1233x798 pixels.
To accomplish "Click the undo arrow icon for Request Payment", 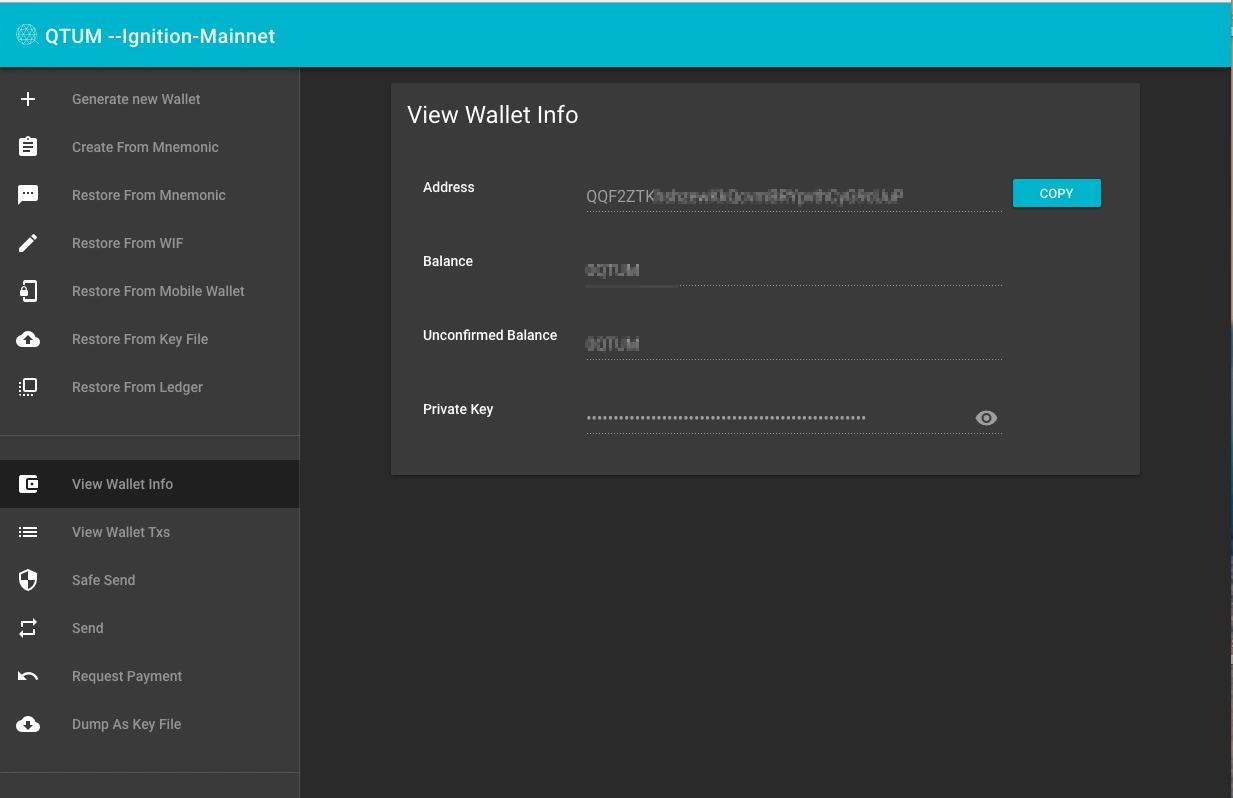I will coord(28,676).
